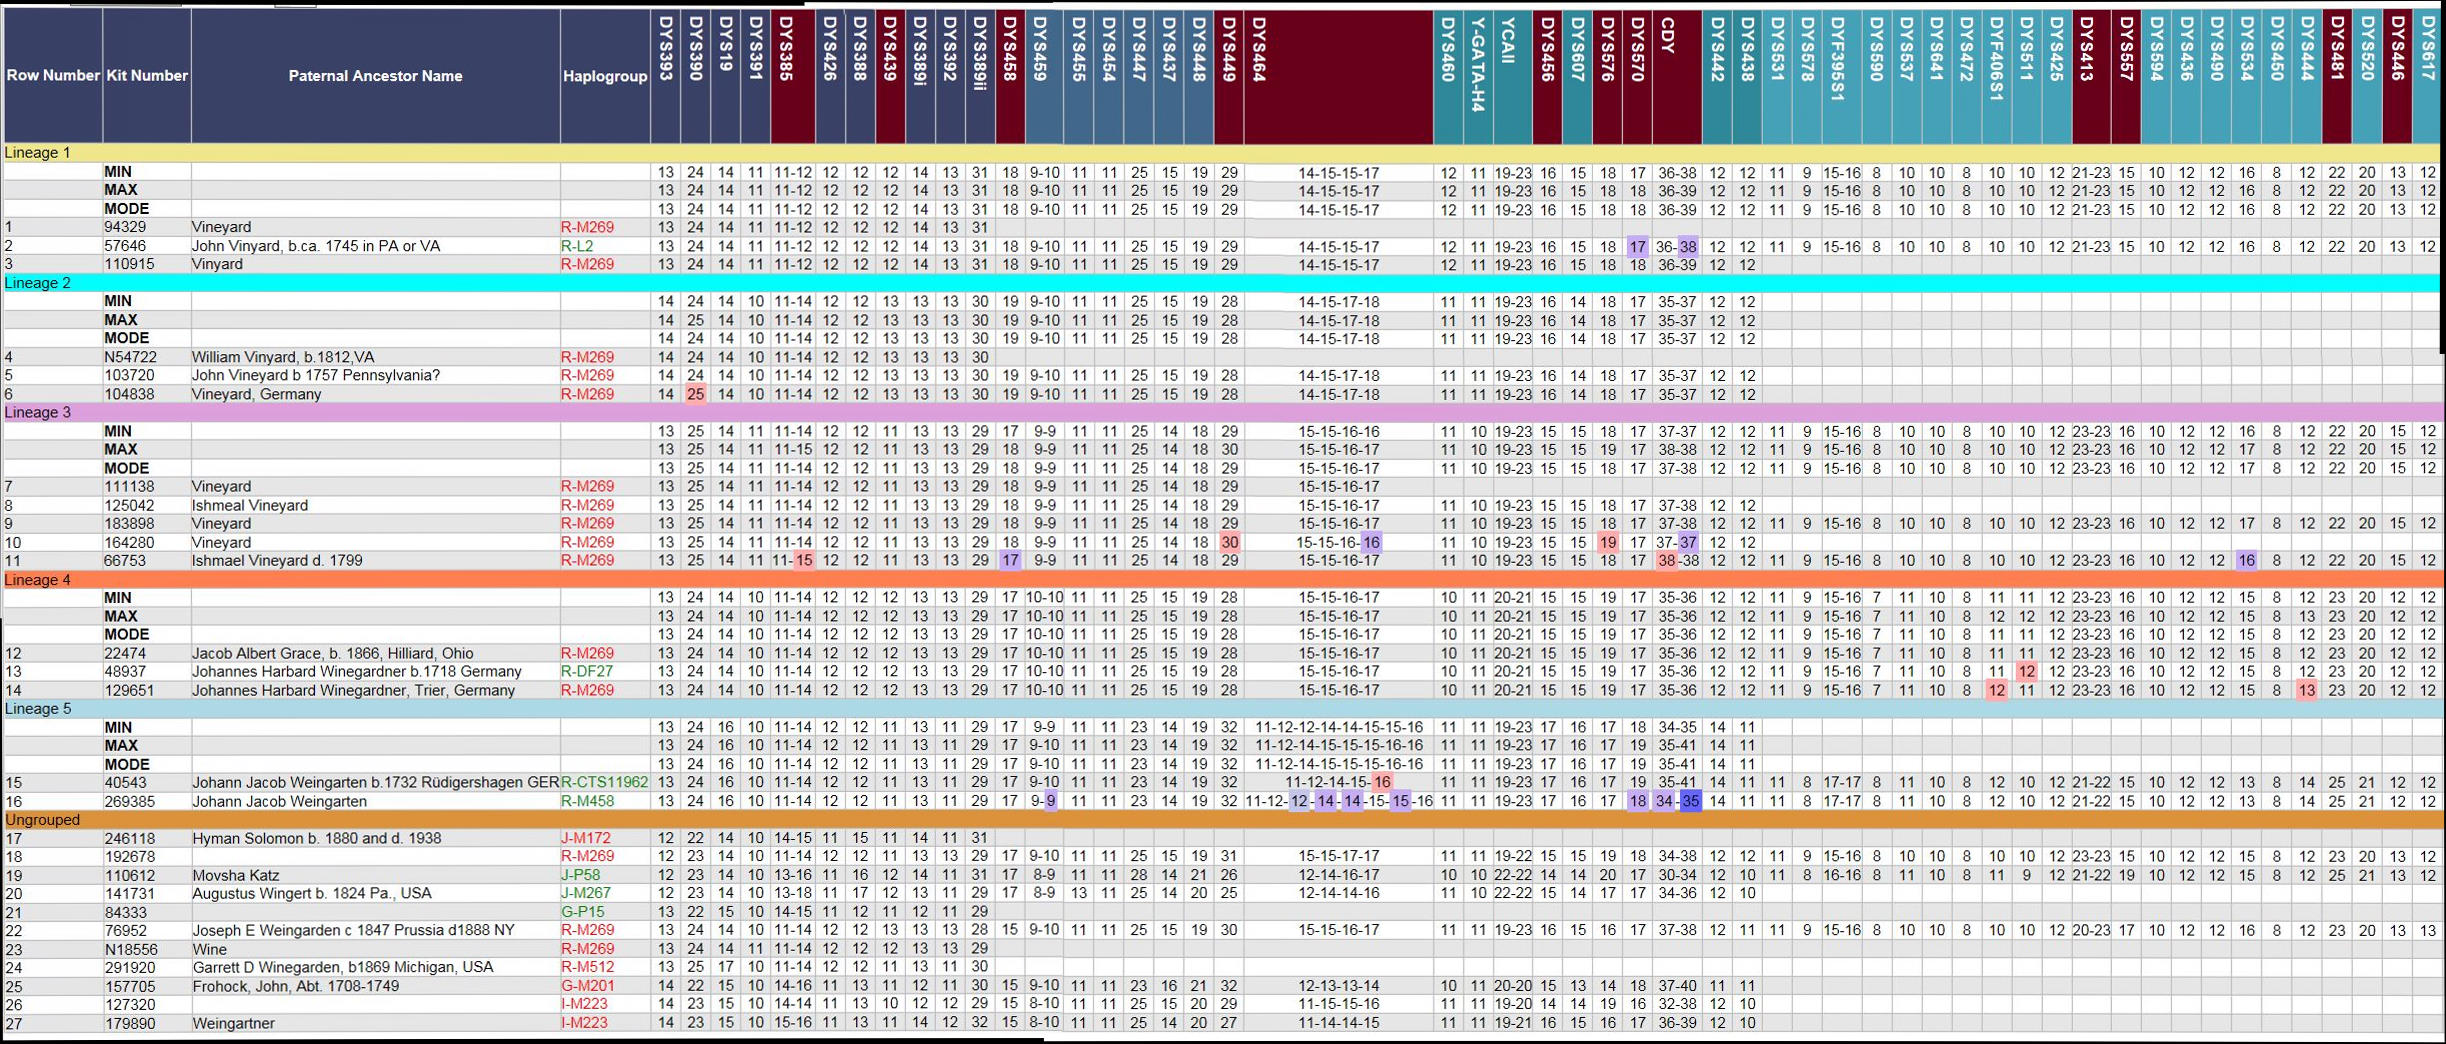The height and width of the screenshot is (1044, 2446).
Task: Click the R-DF27 haplogroup for kit 48937
Action: coord(587,672)
